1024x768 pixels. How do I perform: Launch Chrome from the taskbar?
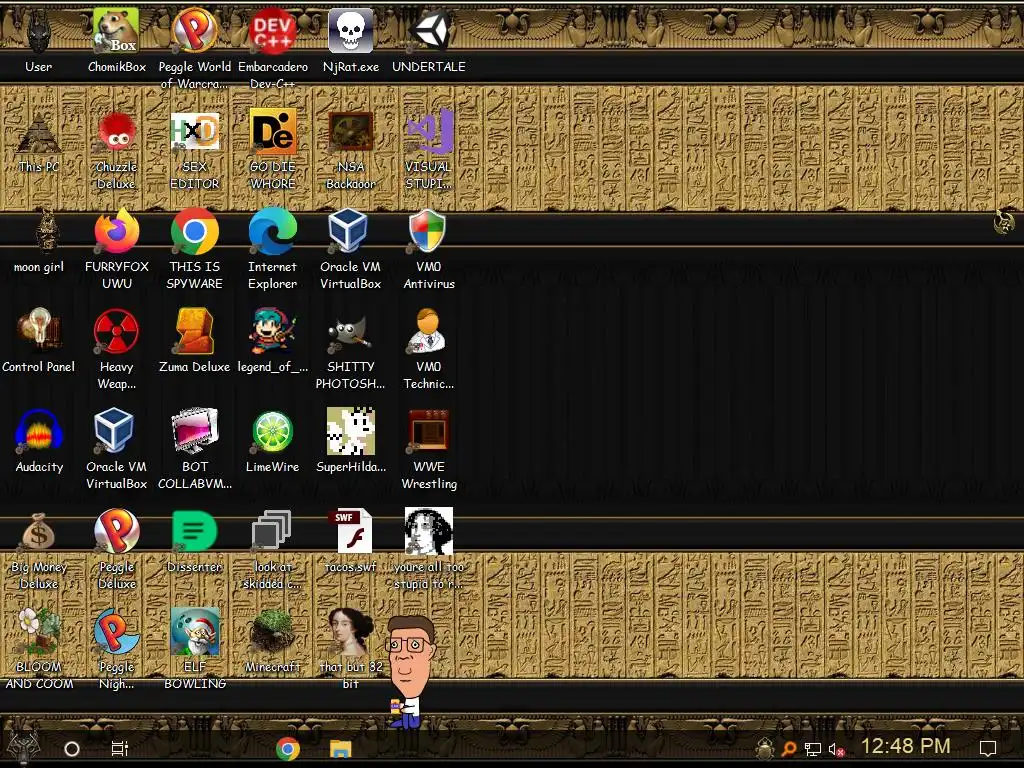coord(288,749)
